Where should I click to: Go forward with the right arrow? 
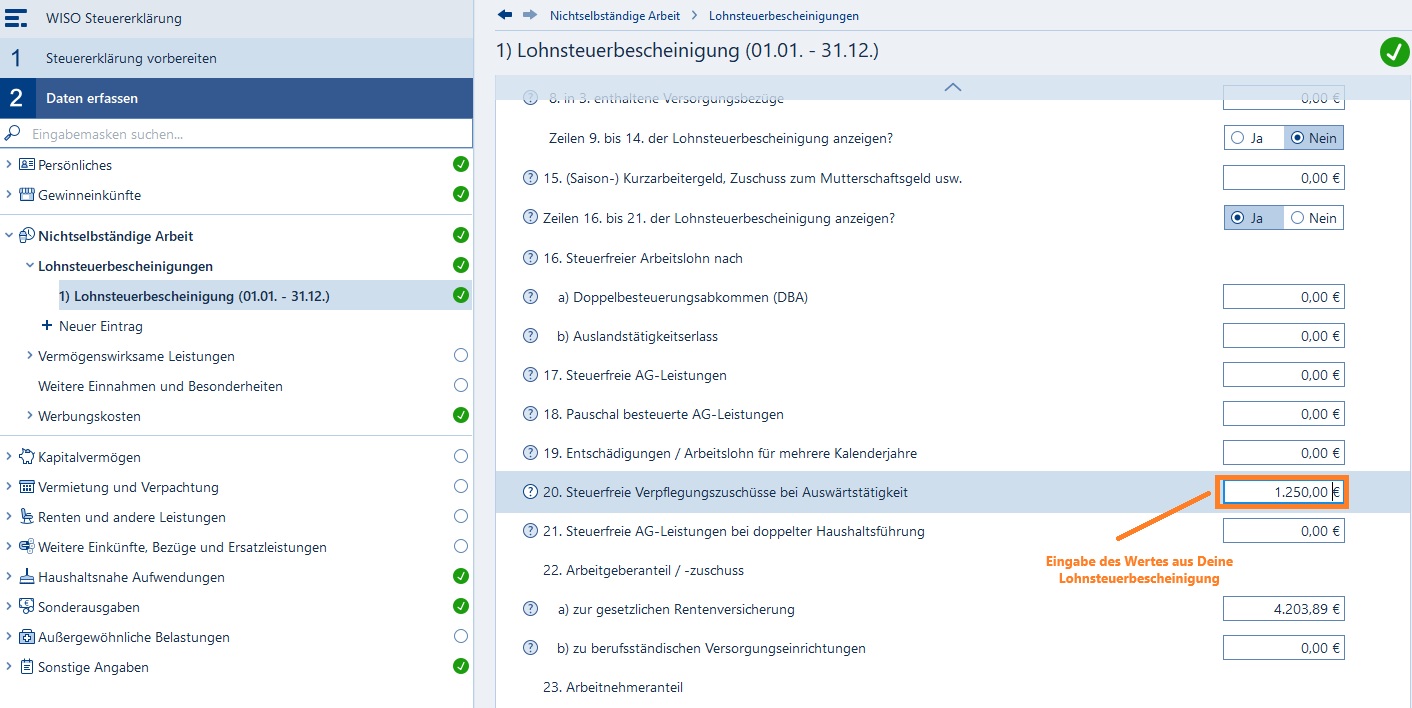[x=529, y=15]
